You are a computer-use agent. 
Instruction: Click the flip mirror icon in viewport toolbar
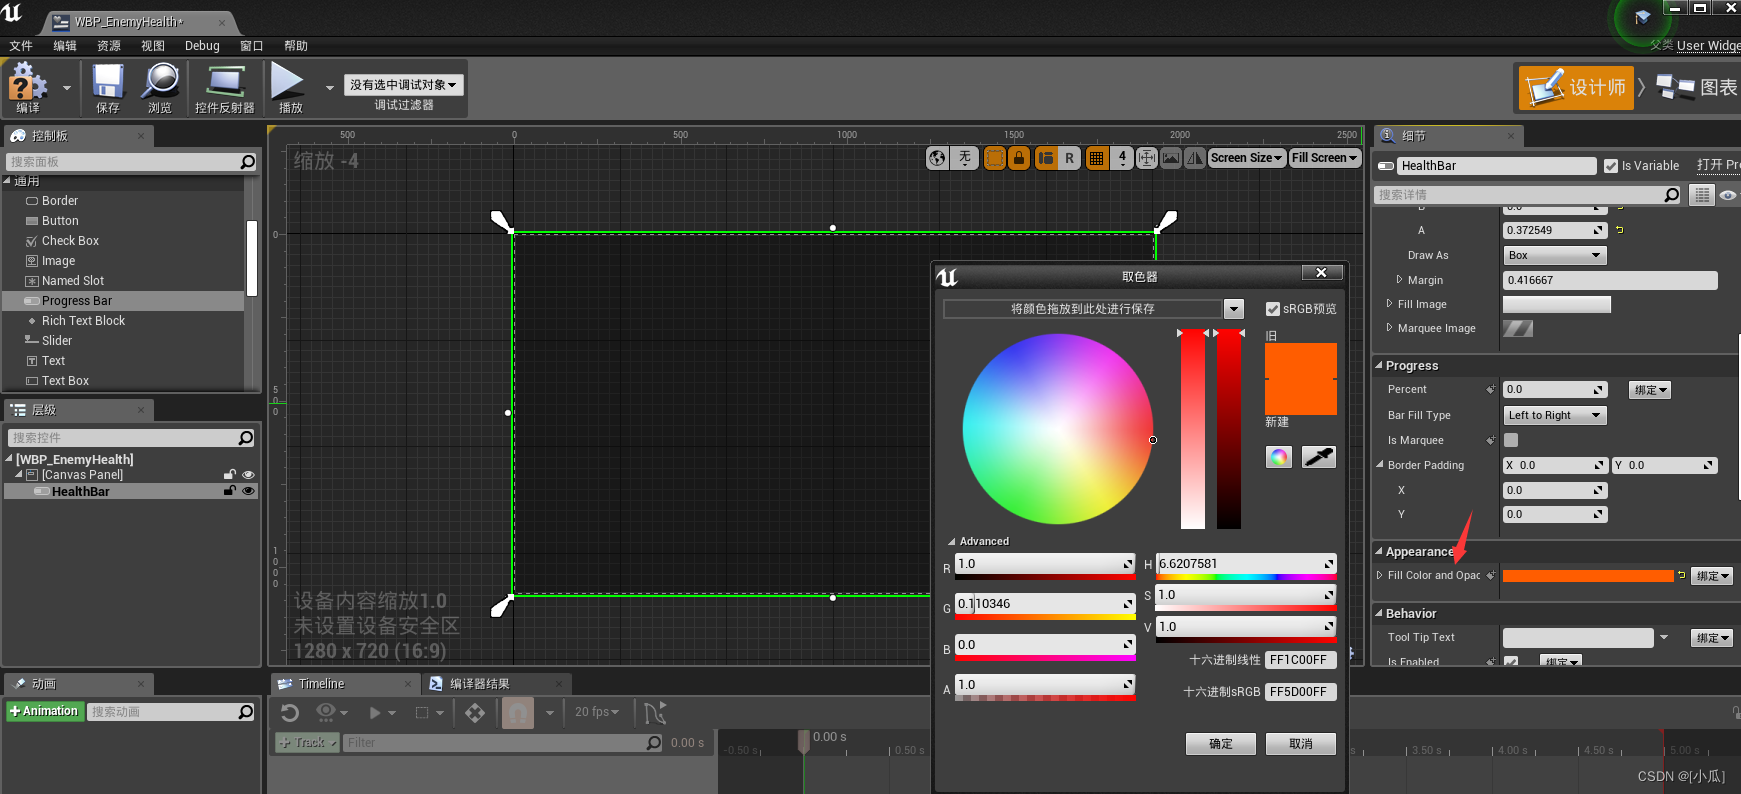[x=1195, y=158]
